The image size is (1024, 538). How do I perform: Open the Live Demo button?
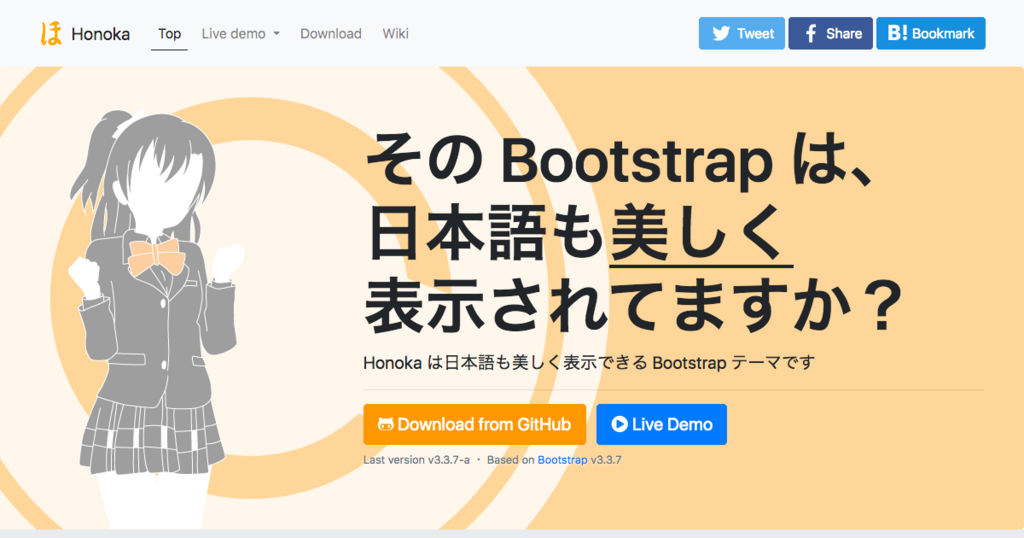662,424
